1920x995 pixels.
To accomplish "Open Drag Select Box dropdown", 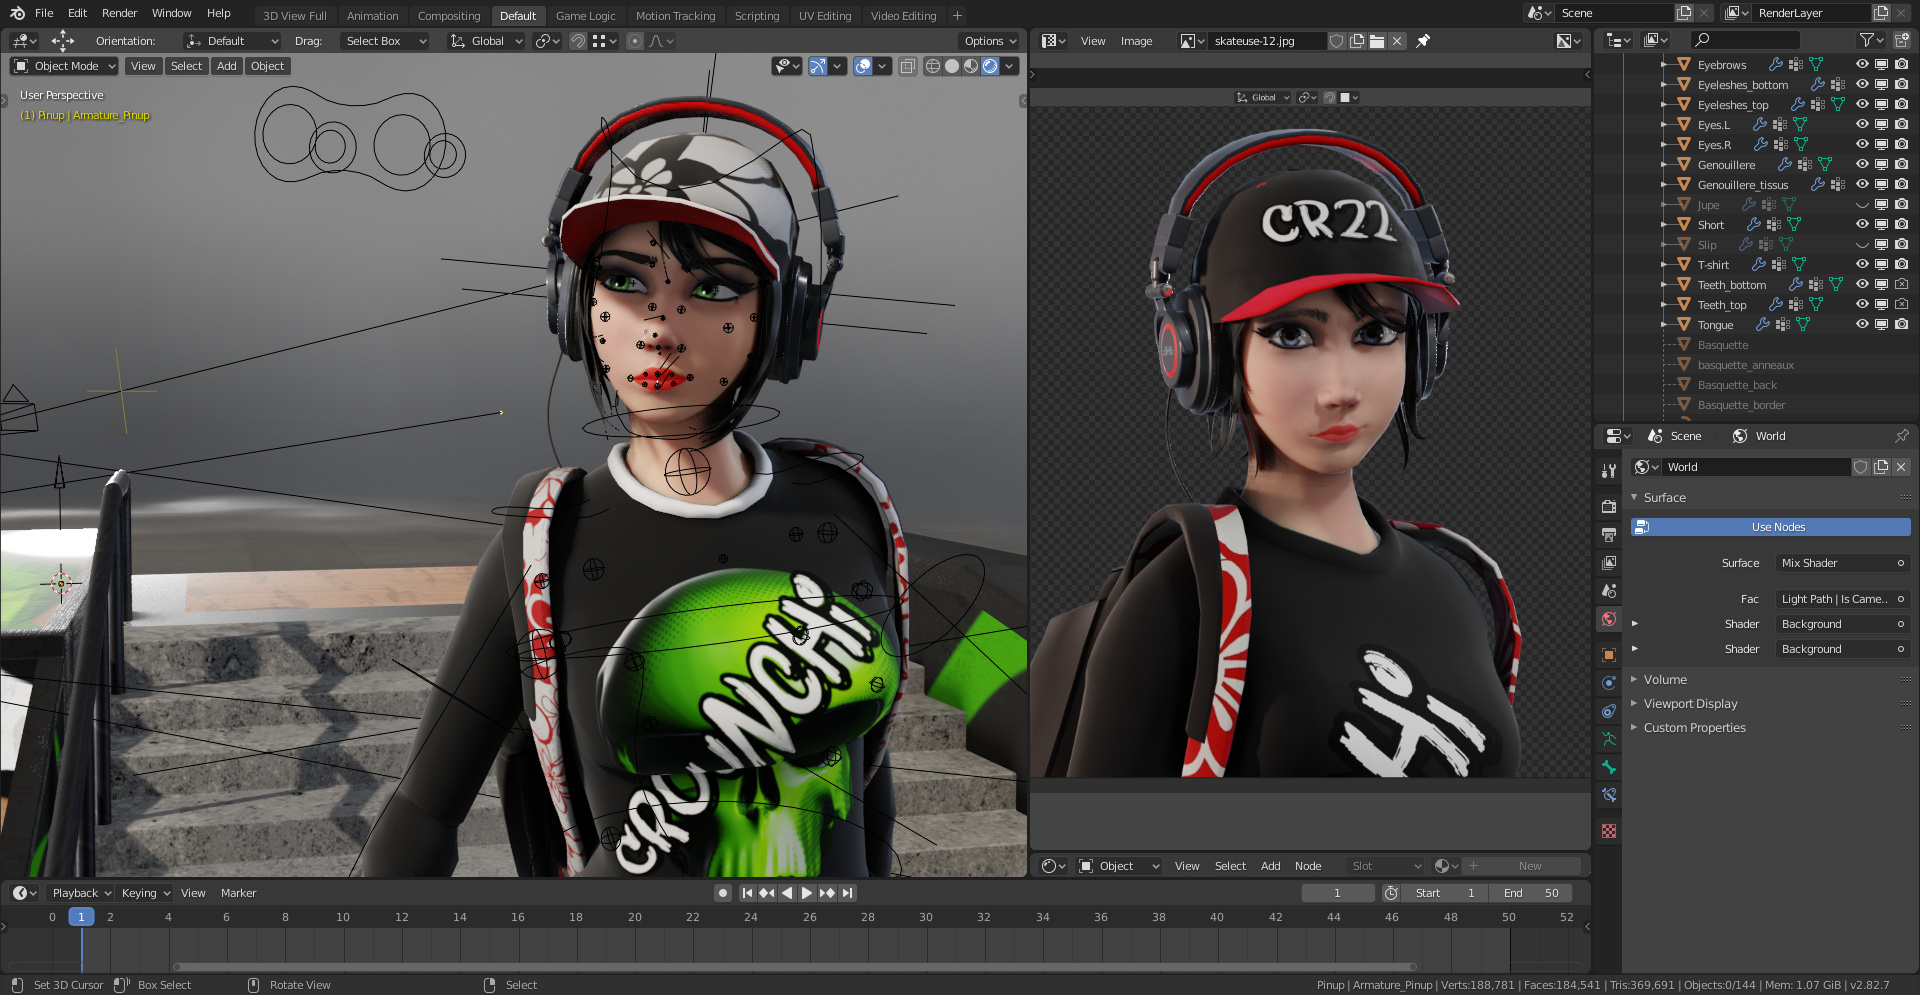I will pyautogui.click(x=384, y=41).
